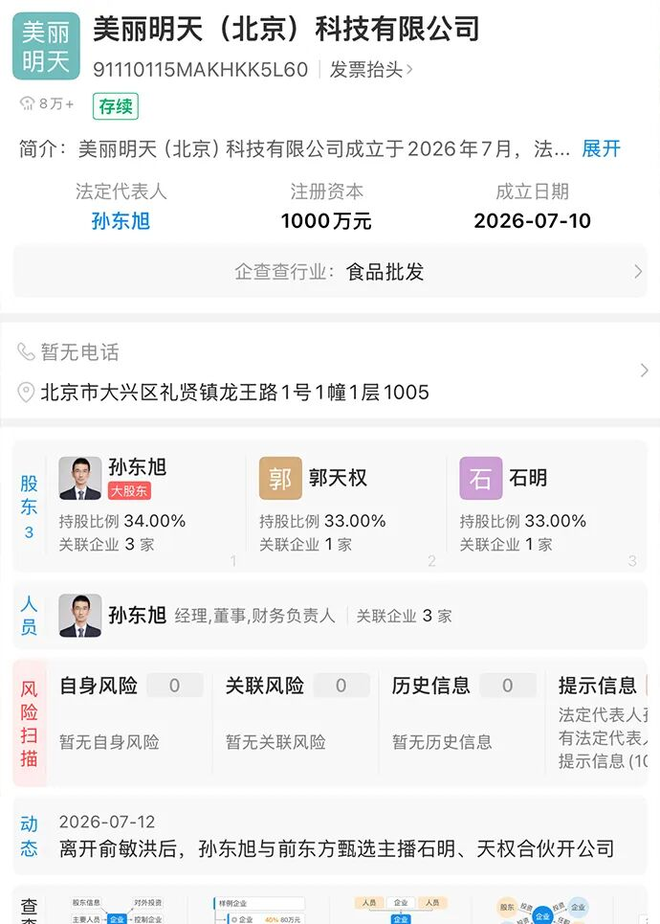Tap the location pin icon beside address

click(26, 392)
